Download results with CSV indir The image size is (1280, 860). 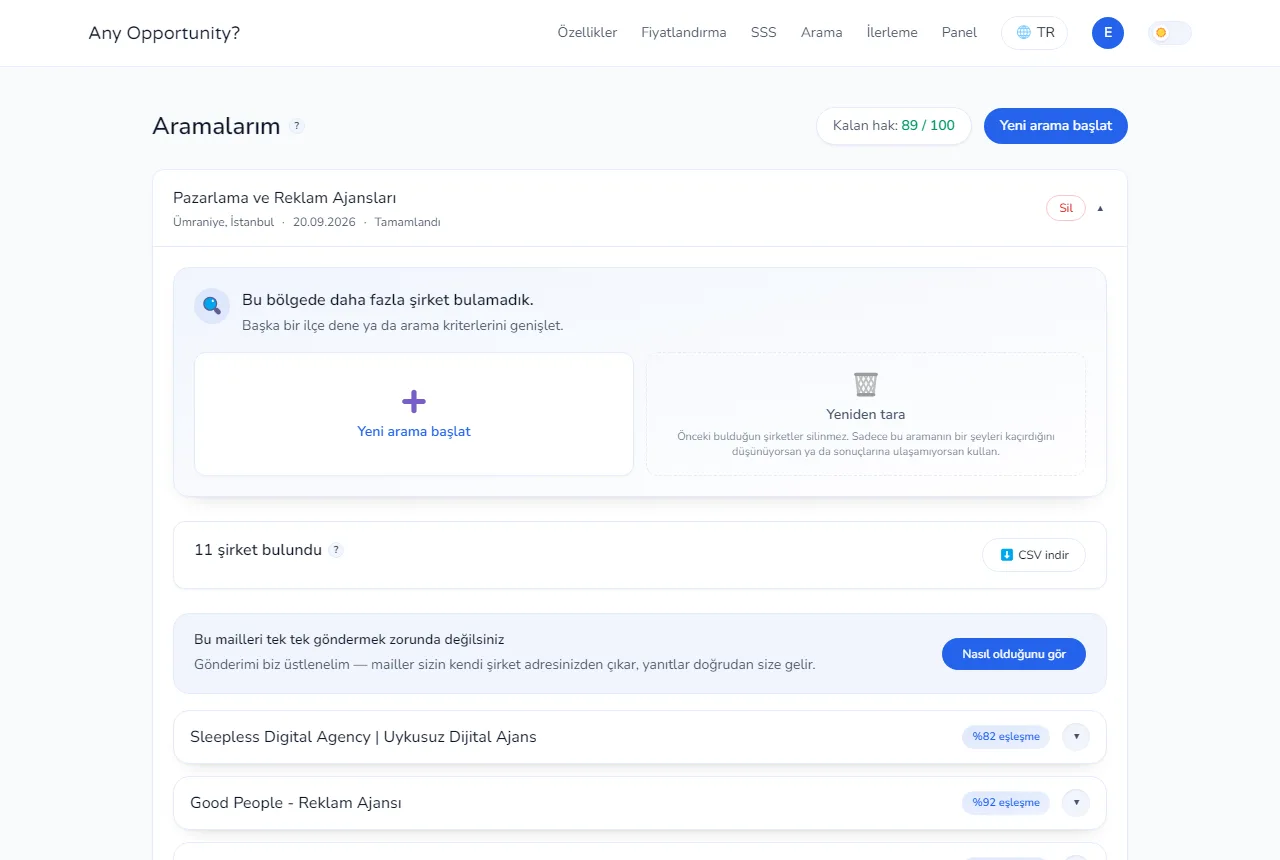point(1034,555)
